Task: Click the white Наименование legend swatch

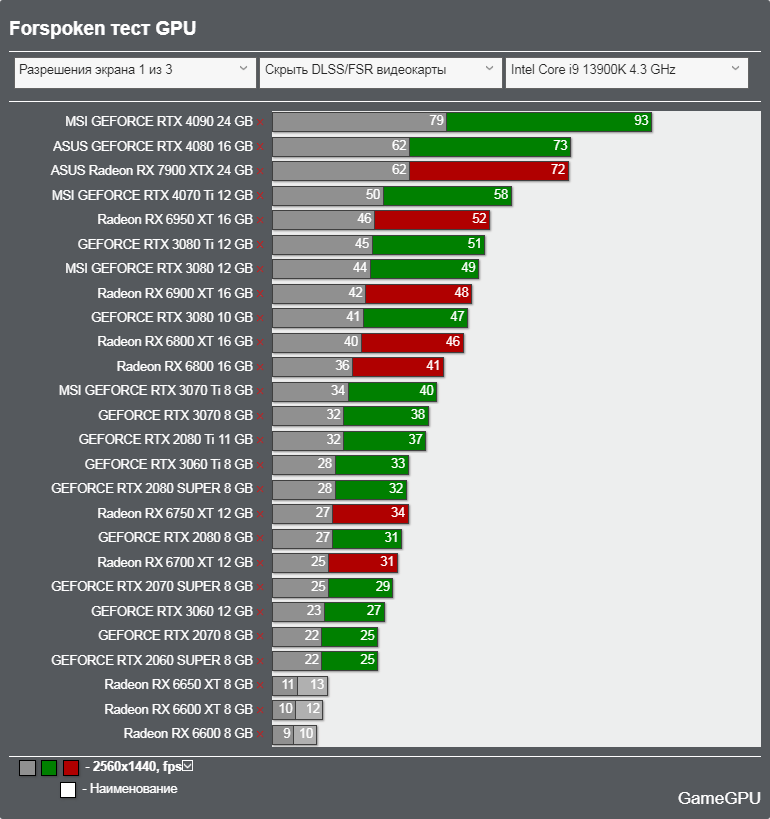Action: pos(68,790)
